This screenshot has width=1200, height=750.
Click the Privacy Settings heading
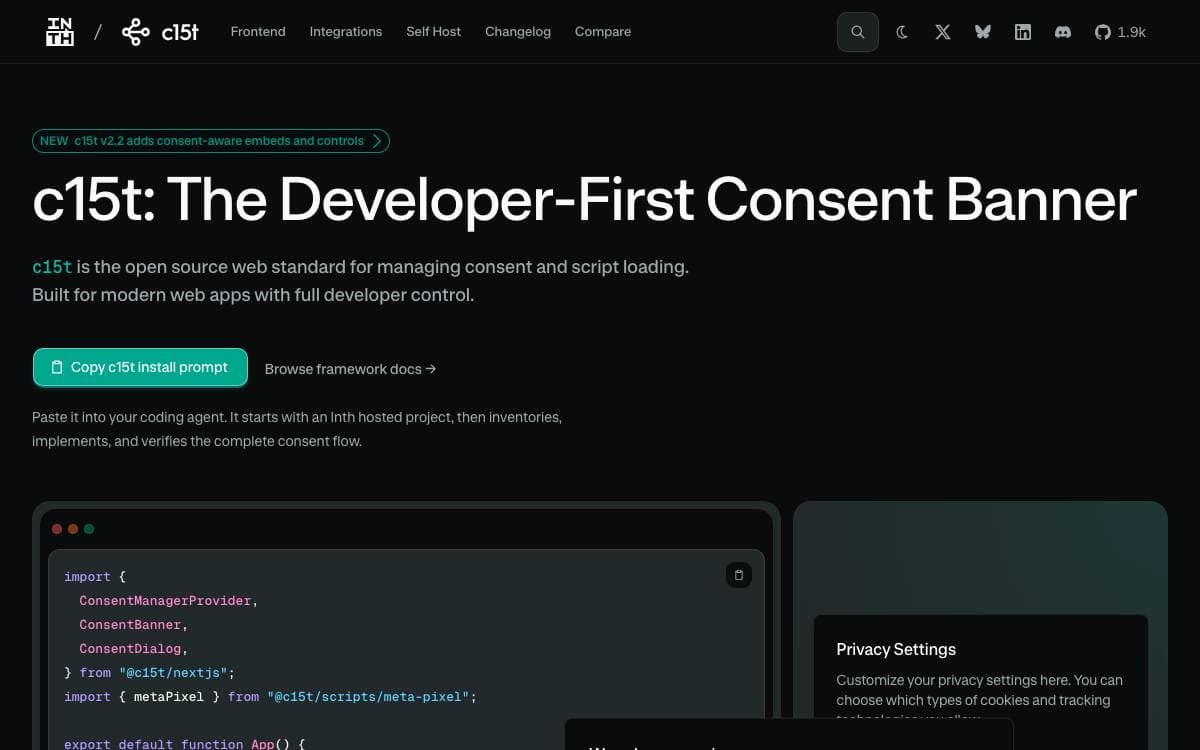tap(896, 649)
